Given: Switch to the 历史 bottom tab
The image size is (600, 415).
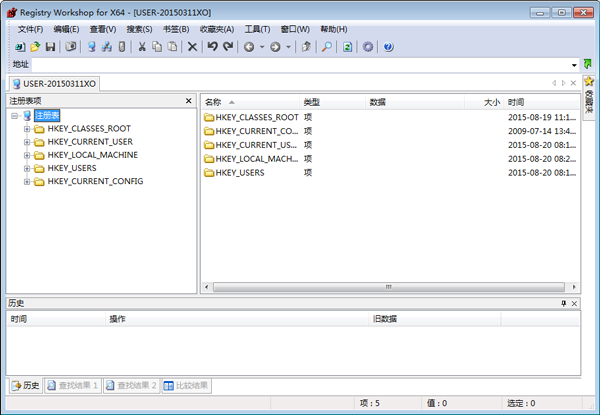Looking at the screenshot, I should [25, 385].
